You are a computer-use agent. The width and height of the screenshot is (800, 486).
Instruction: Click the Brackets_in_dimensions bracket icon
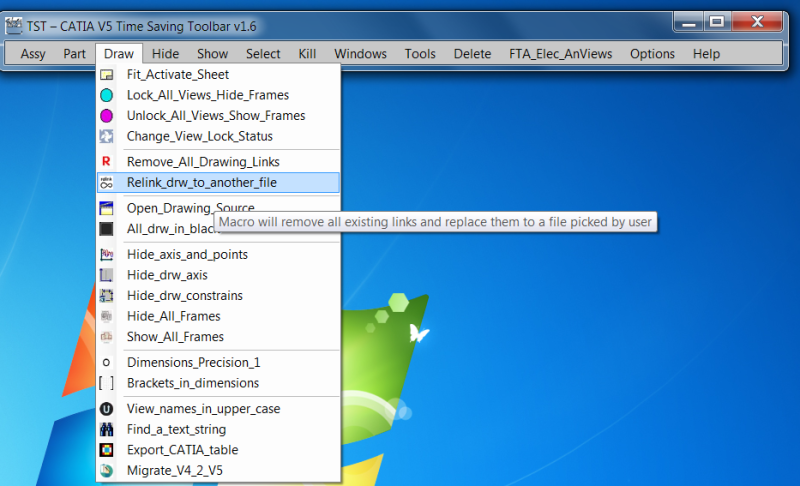point(107,383)
